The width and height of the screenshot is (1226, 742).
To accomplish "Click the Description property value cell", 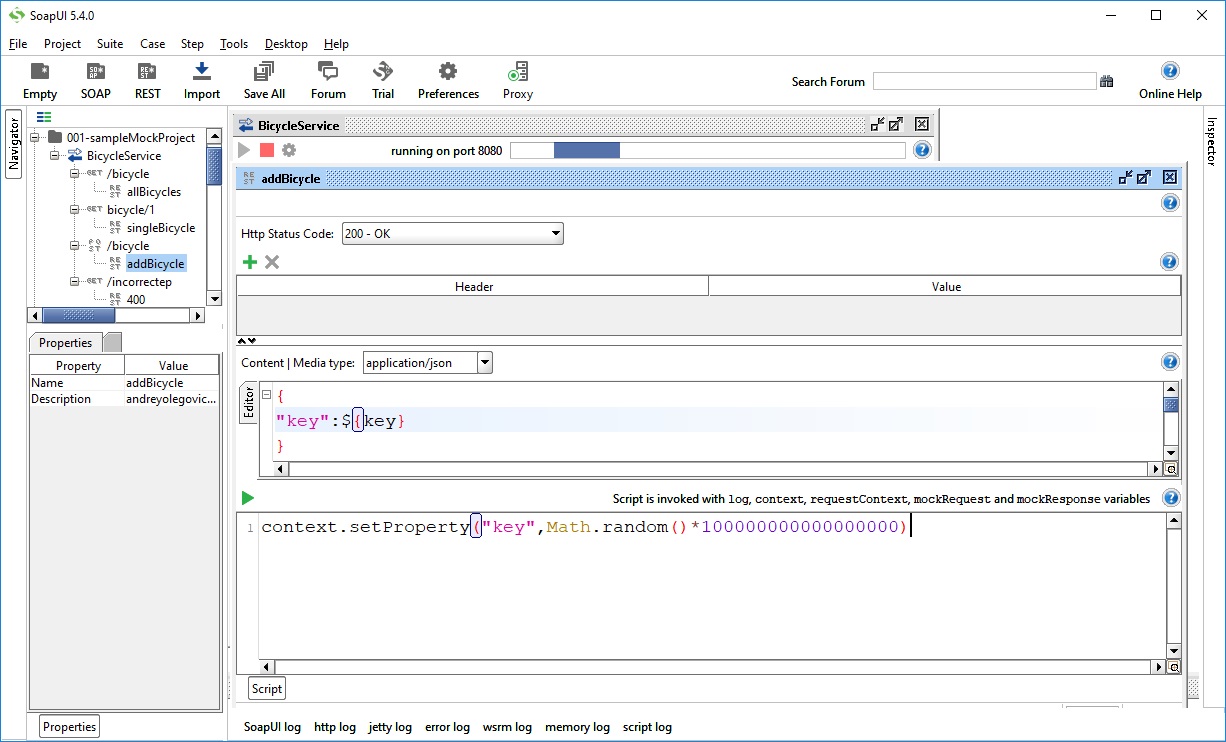I will pyautogui.click(x=170, y=399).
